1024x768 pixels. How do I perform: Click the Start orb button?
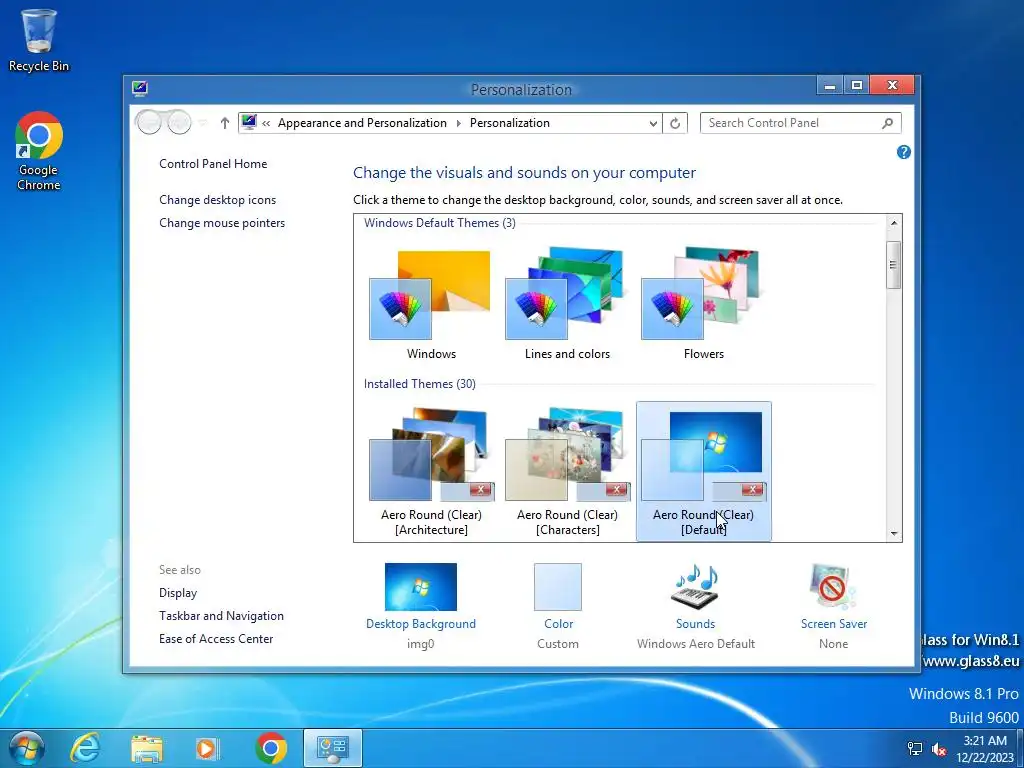tap(26, 748)
